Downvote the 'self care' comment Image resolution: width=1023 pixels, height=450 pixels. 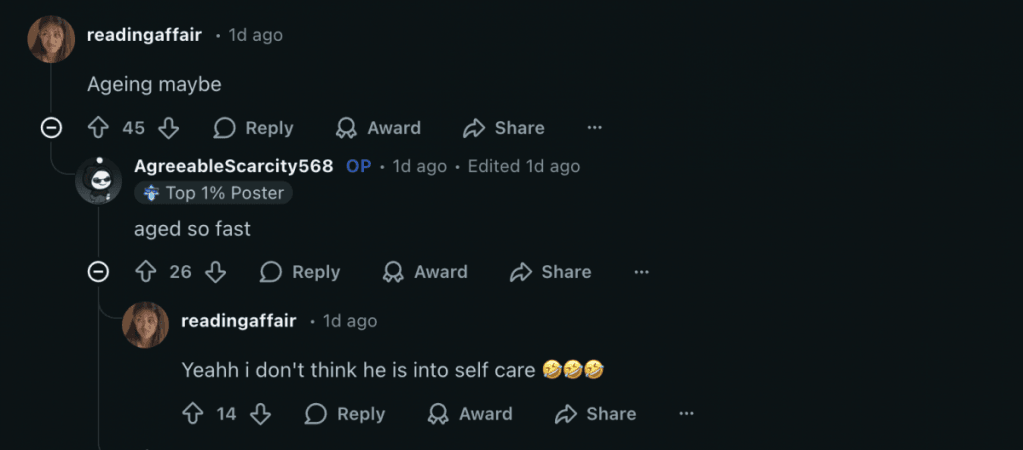coord(261,414)
